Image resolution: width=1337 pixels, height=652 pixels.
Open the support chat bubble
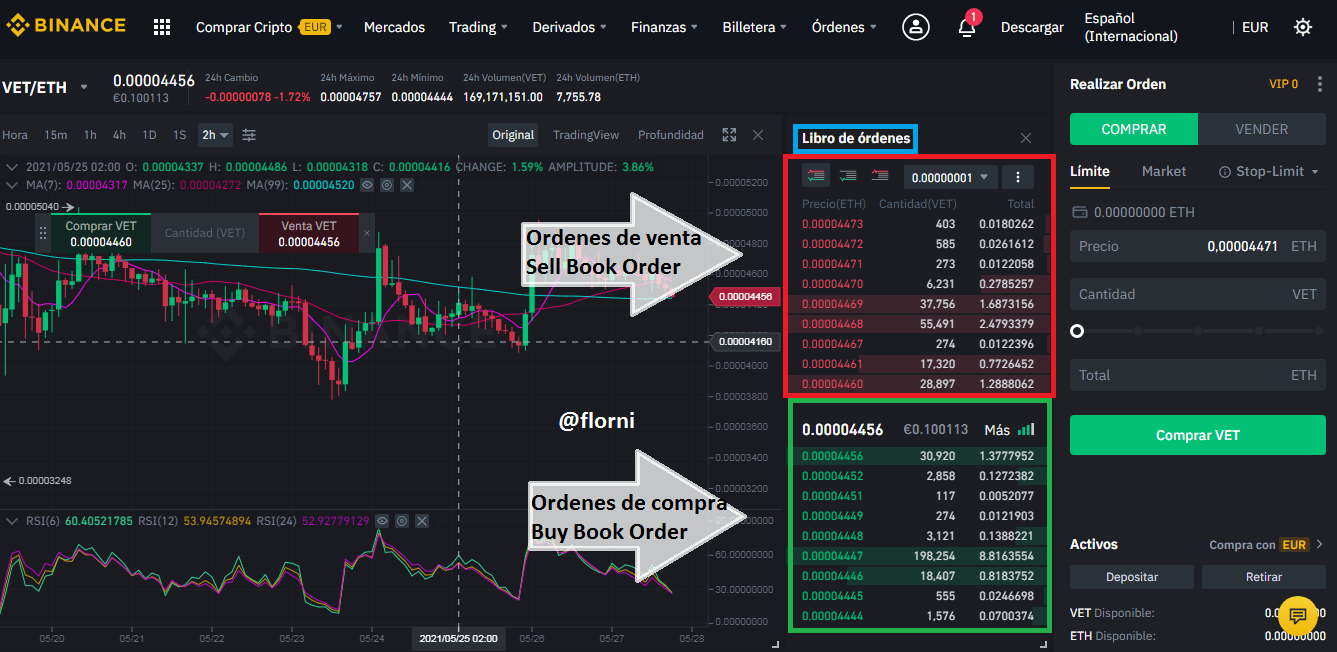1298,614
